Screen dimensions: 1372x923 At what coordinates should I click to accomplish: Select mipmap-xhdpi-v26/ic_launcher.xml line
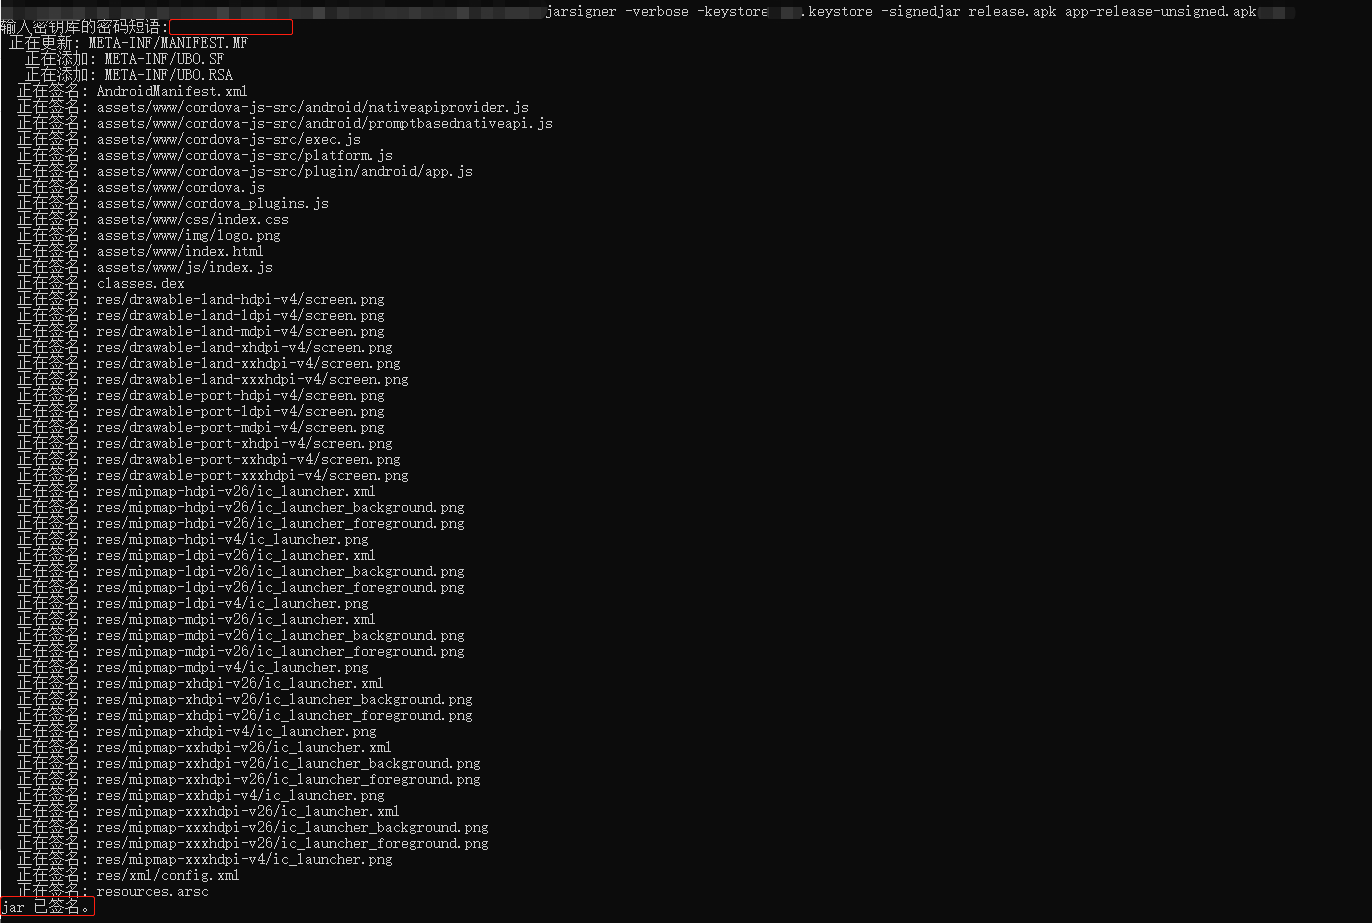click(200, 683)
